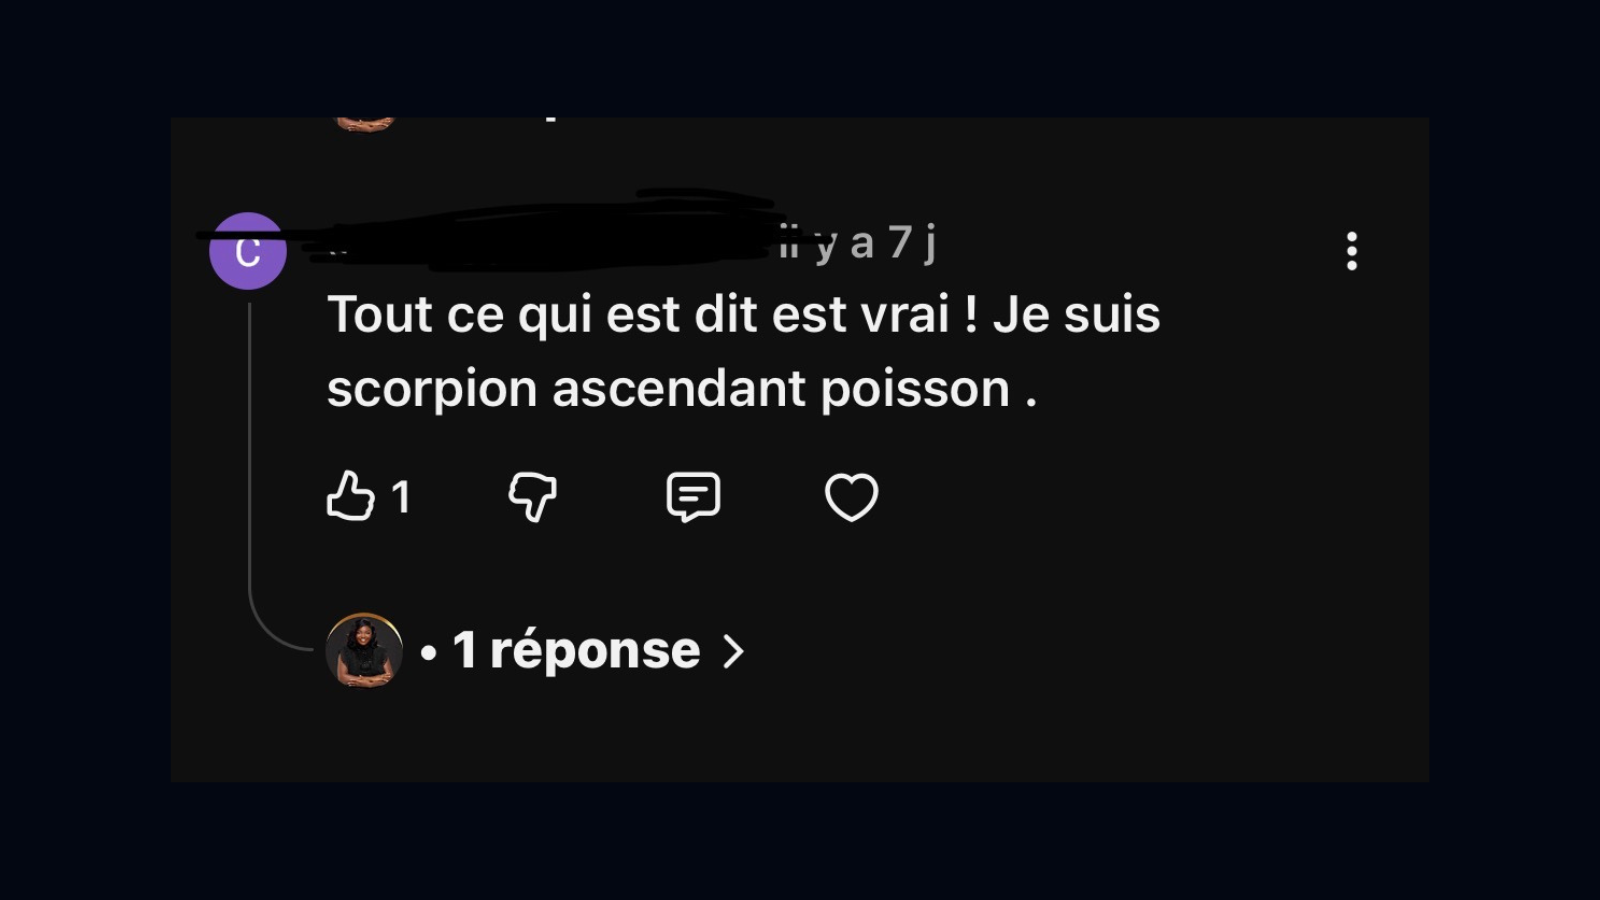The image size is (1600, 900).
Task: Click the bullet dot before "1 réponse"
Action: [x=429, y=653]
